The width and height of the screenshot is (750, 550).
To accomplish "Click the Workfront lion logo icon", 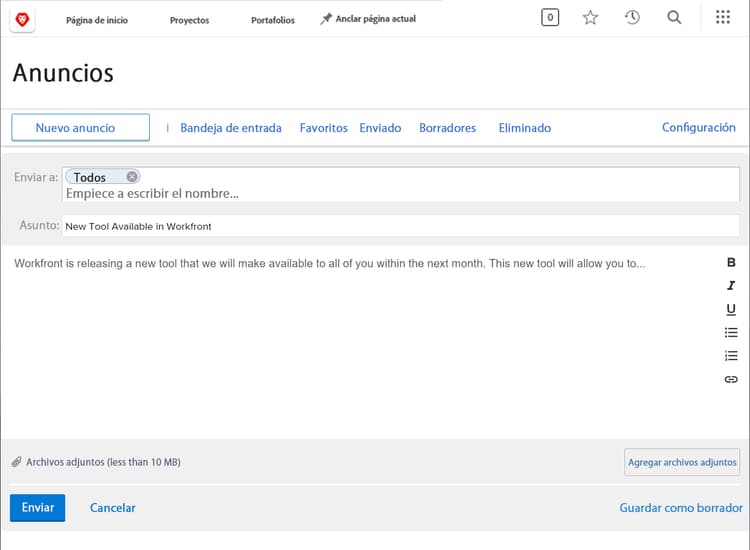I will coord(22,20).
